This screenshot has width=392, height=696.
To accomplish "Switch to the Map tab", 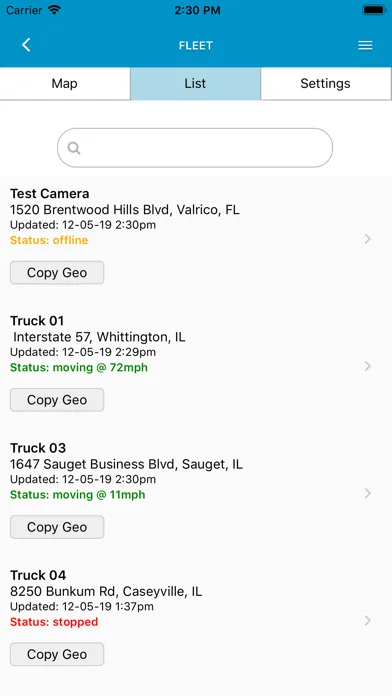I will (x=65, y=83).
